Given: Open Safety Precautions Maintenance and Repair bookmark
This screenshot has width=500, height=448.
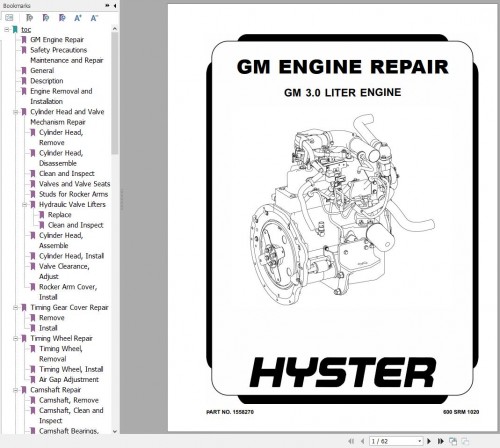Looking at the screenshot, I should [x=67, y=55].
